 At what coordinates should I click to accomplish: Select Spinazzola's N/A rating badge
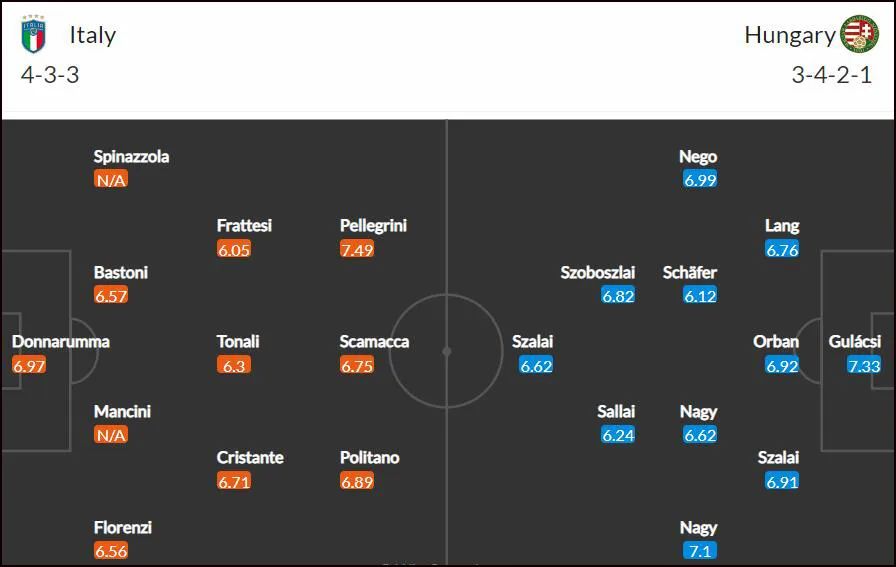pyautogui.click(x=111, y=179)
